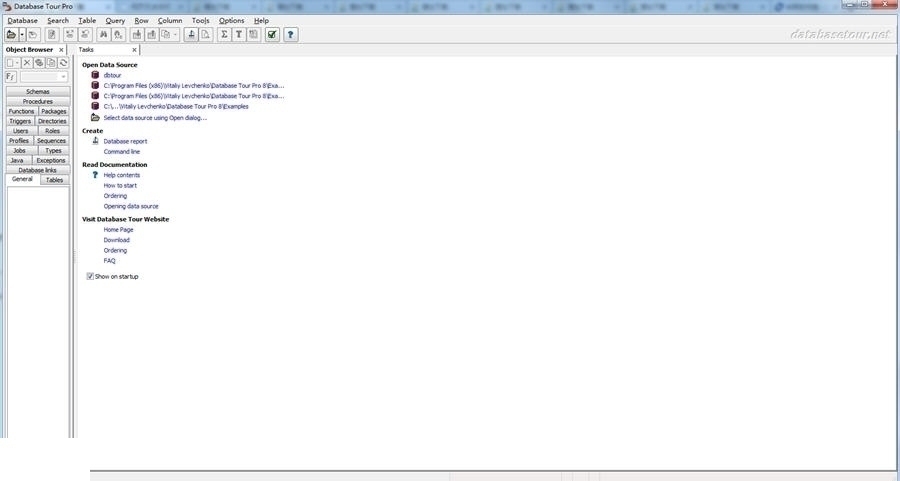Click the Database report link
The image size is (900, 481).
coord(125,141)
